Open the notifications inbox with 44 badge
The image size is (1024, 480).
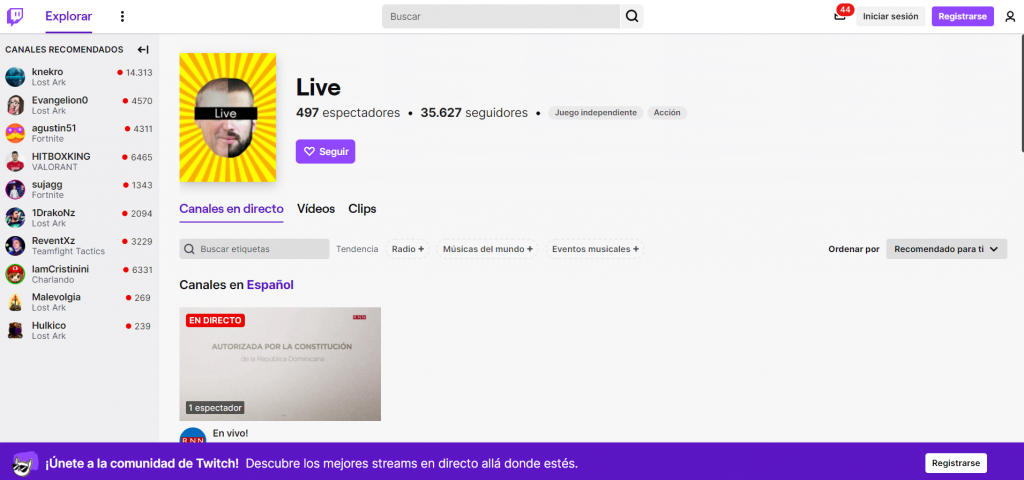click(x=840, y=16)
